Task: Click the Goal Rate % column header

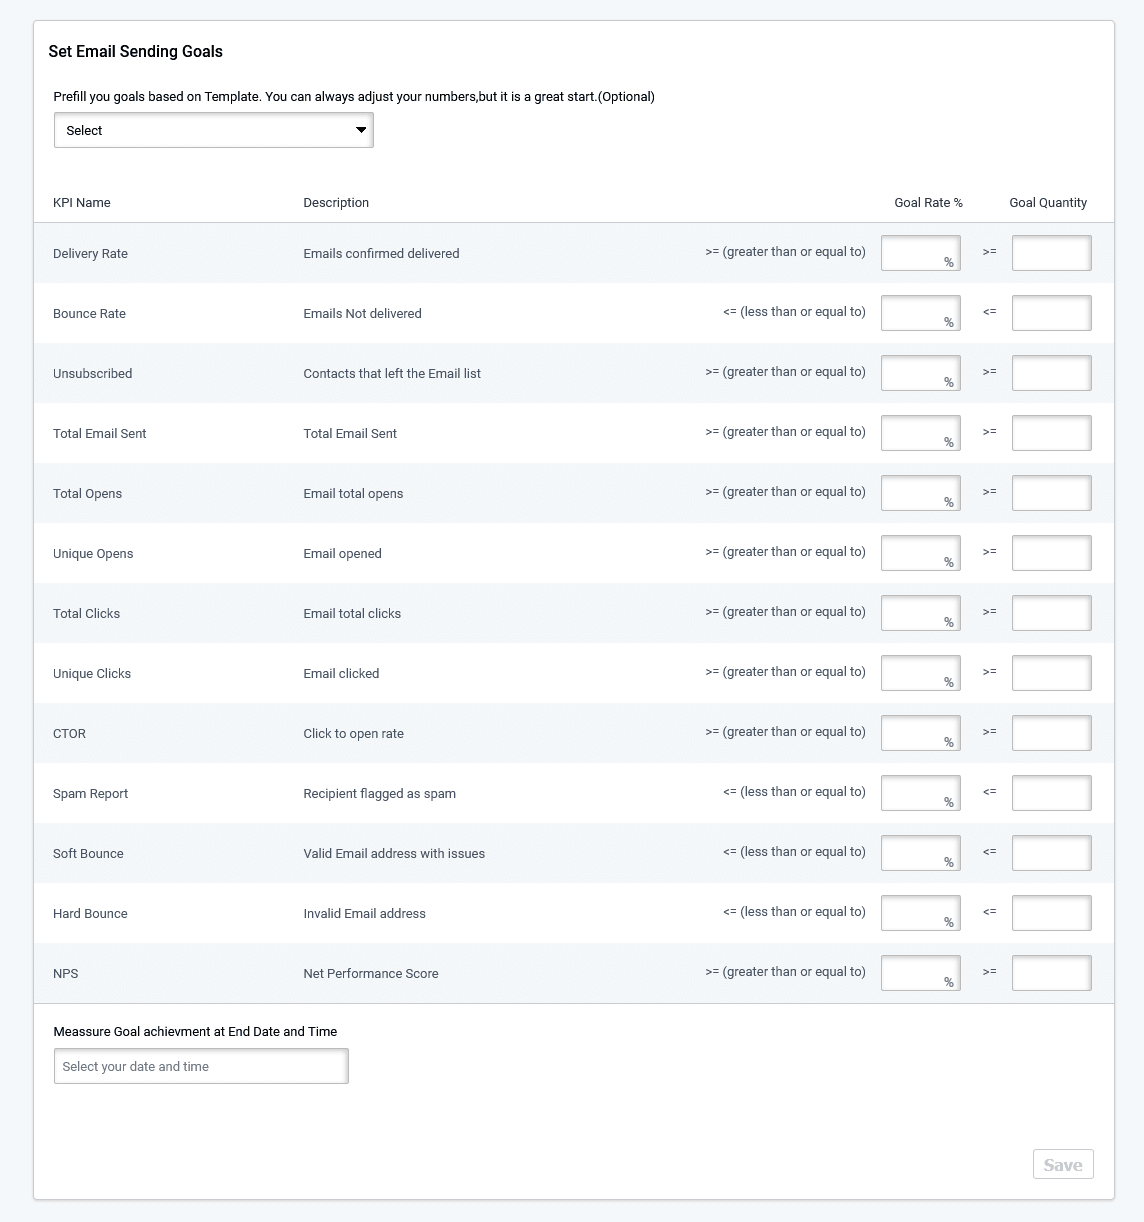Action: click(928, 202)
